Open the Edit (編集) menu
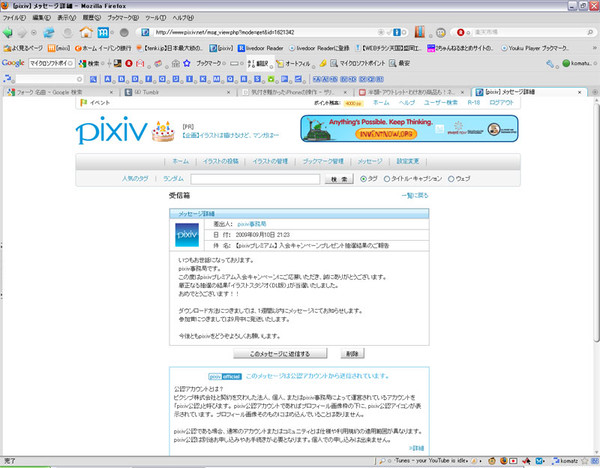600x468 pixels. (41, 18)
